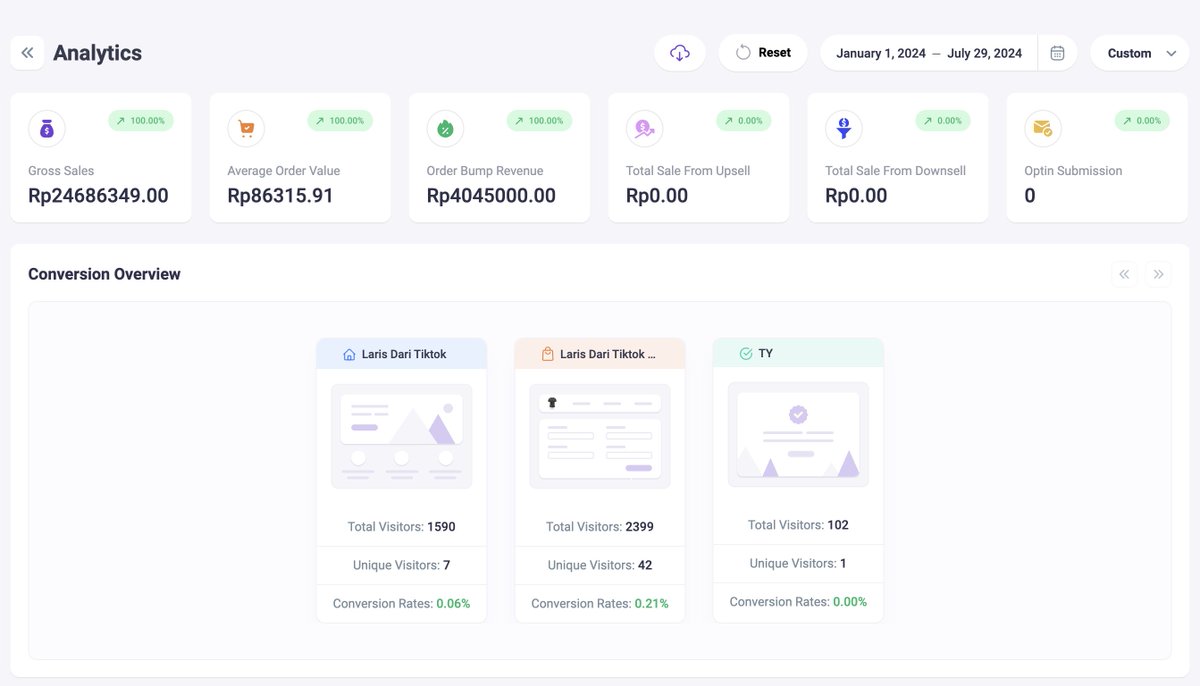Click the Optin Submission label
Viewport: 1200px width, 686px height.
[1073, 171]
